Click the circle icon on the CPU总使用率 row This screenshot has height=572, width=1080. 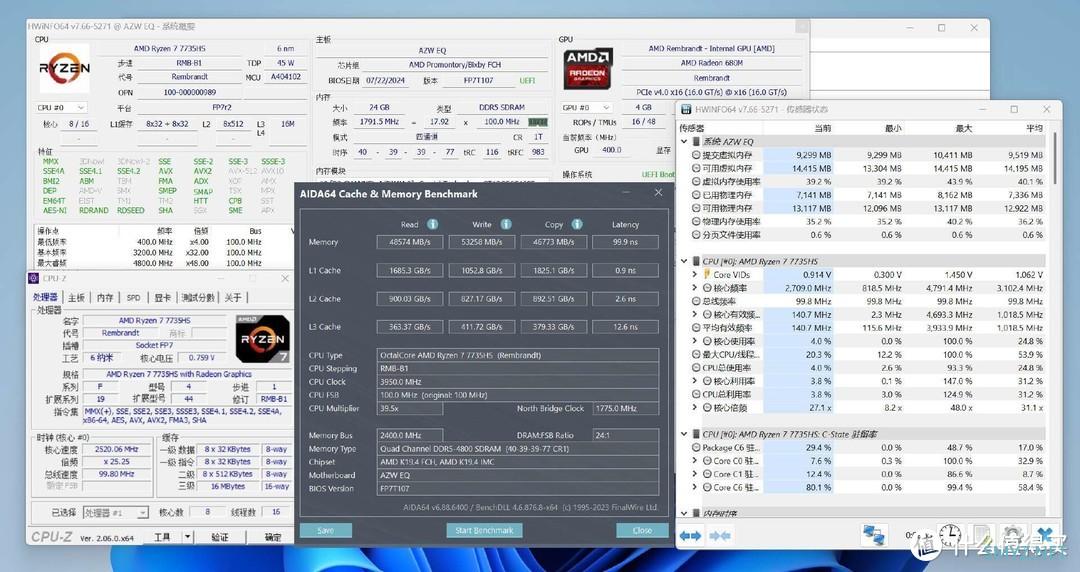[696, 367]
